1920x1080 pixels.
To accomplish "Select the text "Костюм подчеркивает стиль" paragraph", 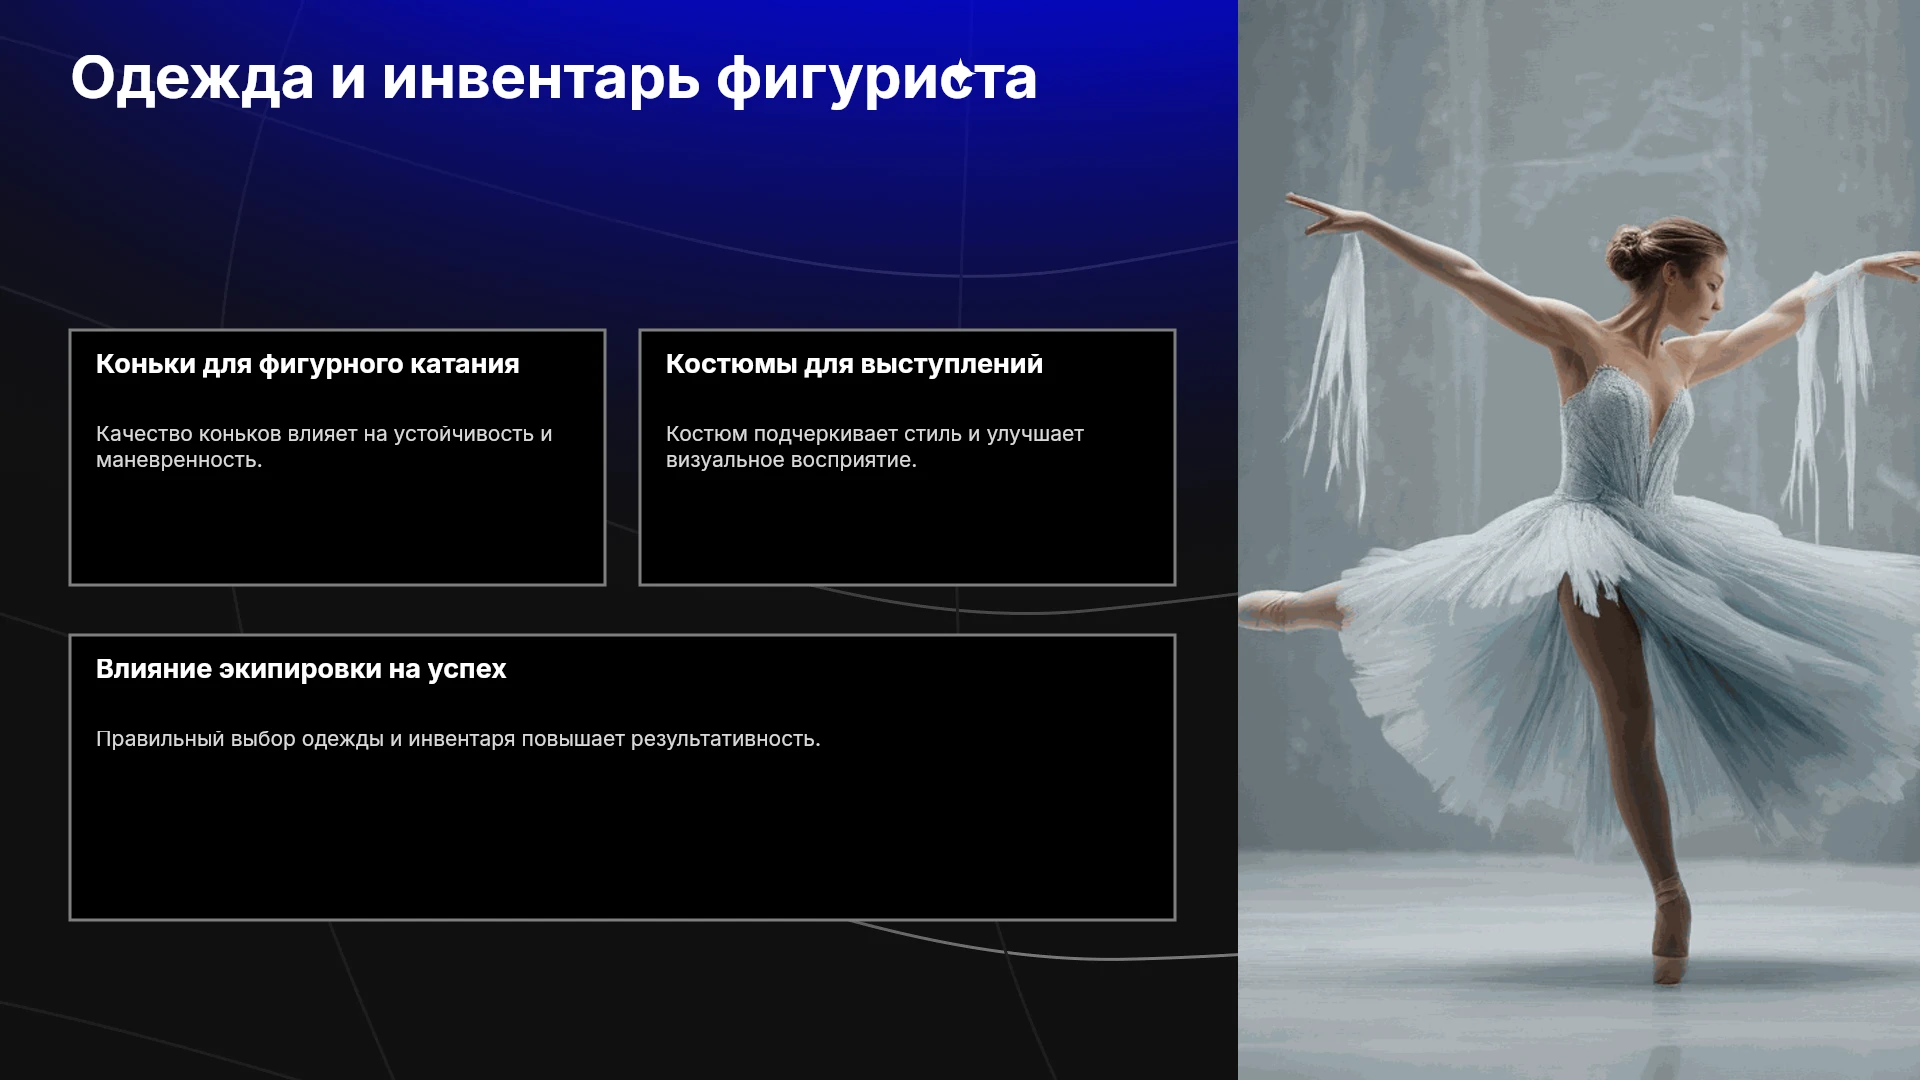I will click(x=875, y=447).
